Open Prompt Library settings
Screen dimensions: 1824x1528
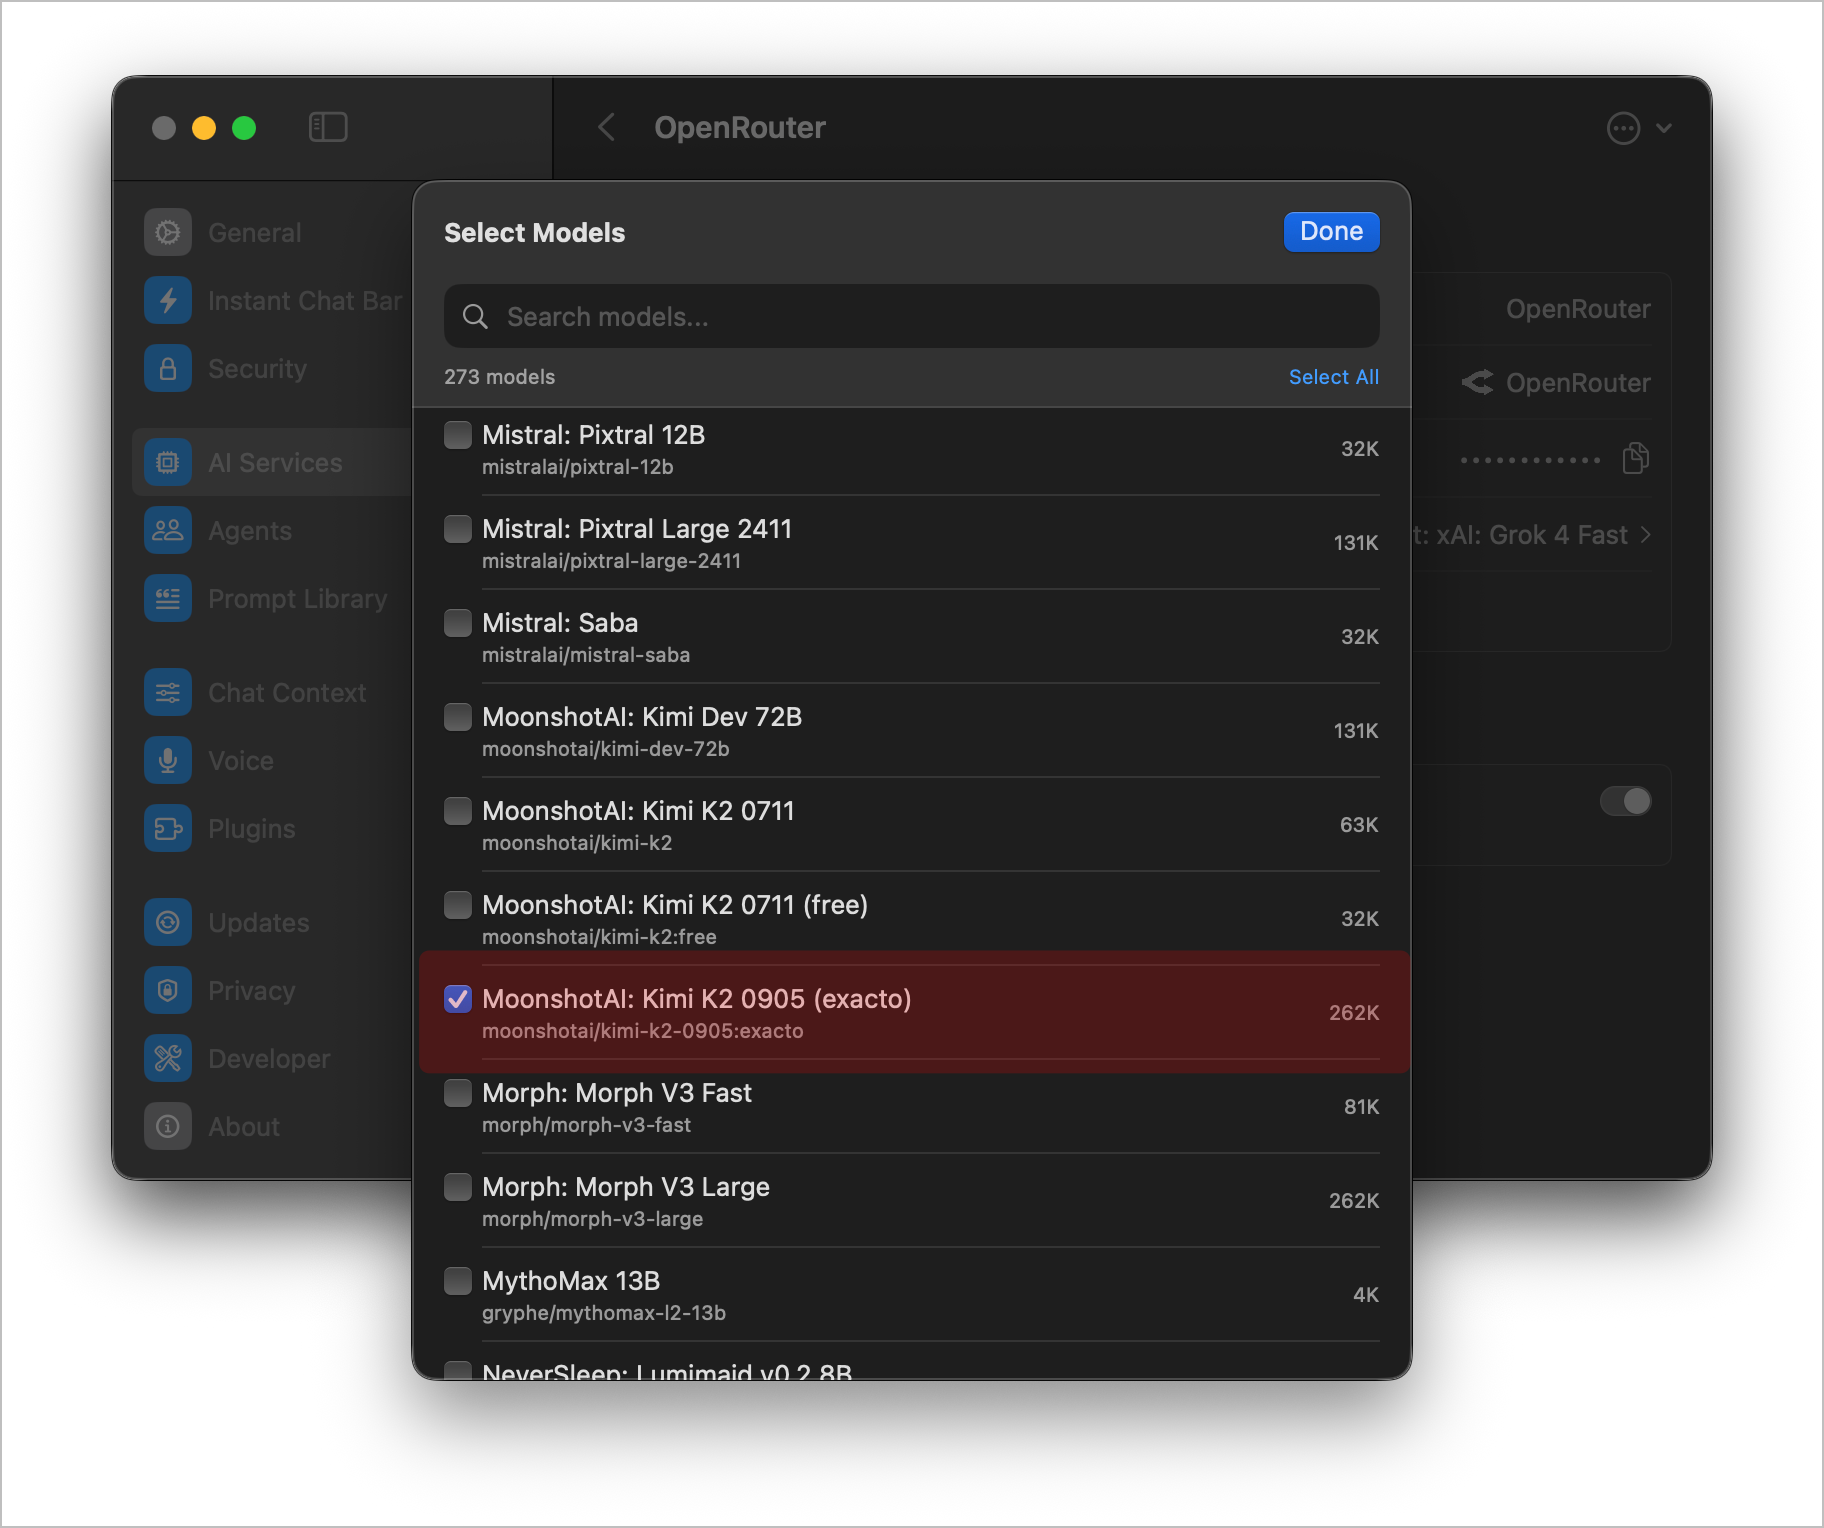(x=297, y=599)
